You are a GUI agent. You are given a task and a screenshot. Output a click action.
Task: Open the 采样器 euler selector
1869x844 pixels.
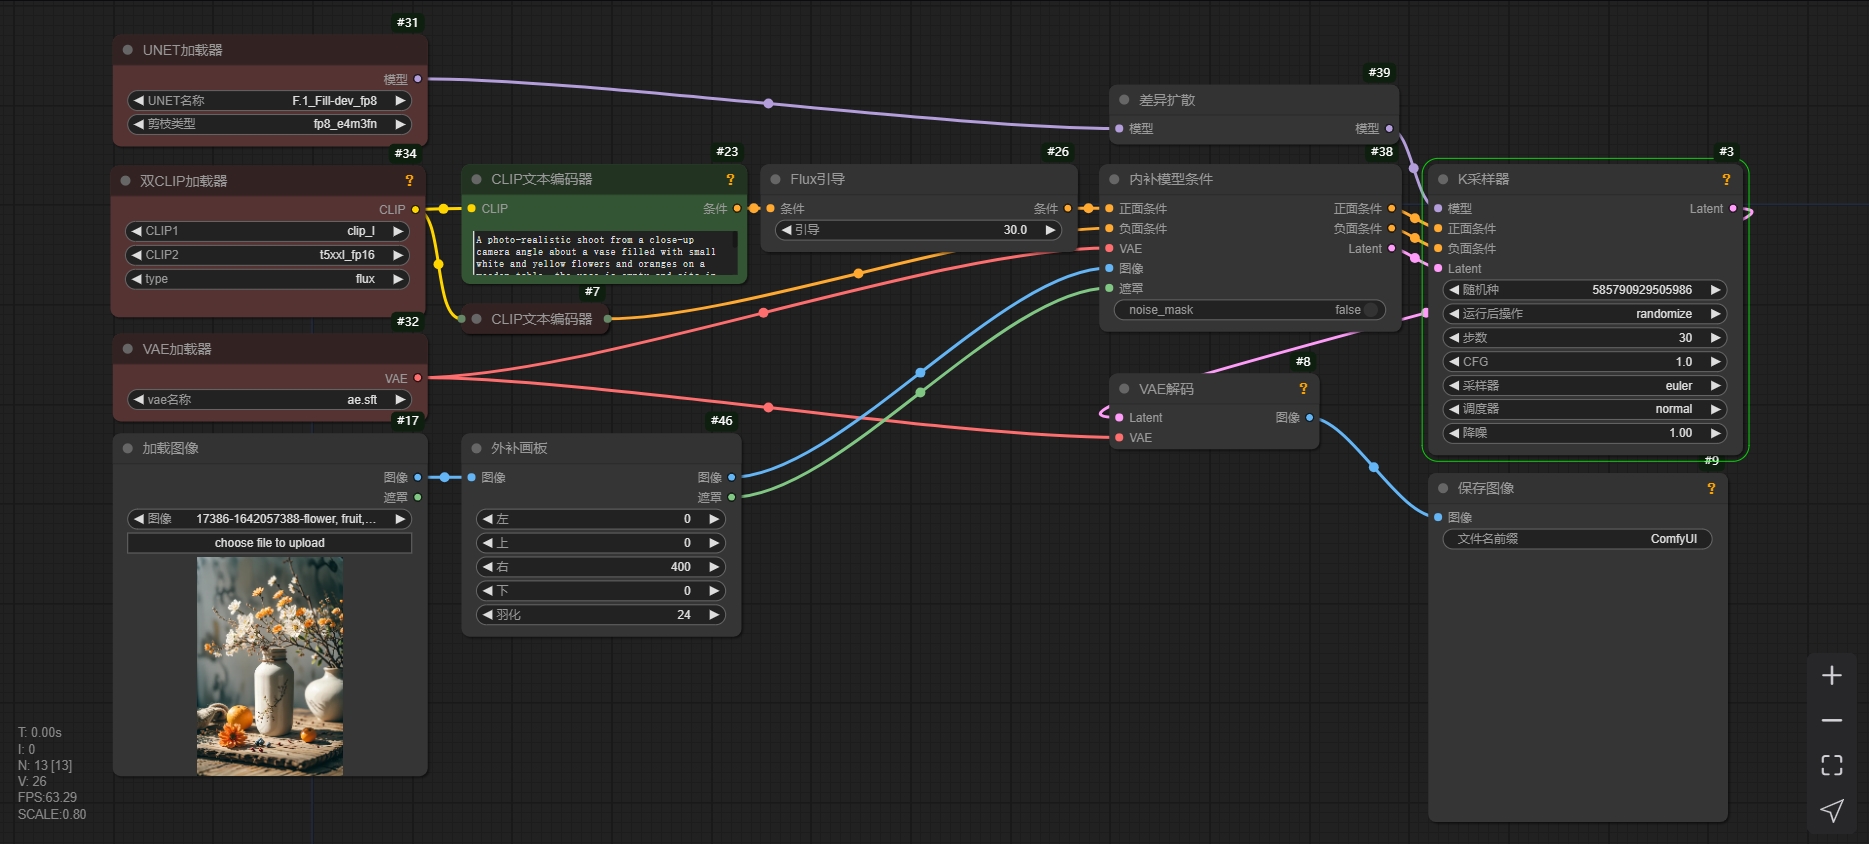pyautogui.click(x=1585, y=386)
